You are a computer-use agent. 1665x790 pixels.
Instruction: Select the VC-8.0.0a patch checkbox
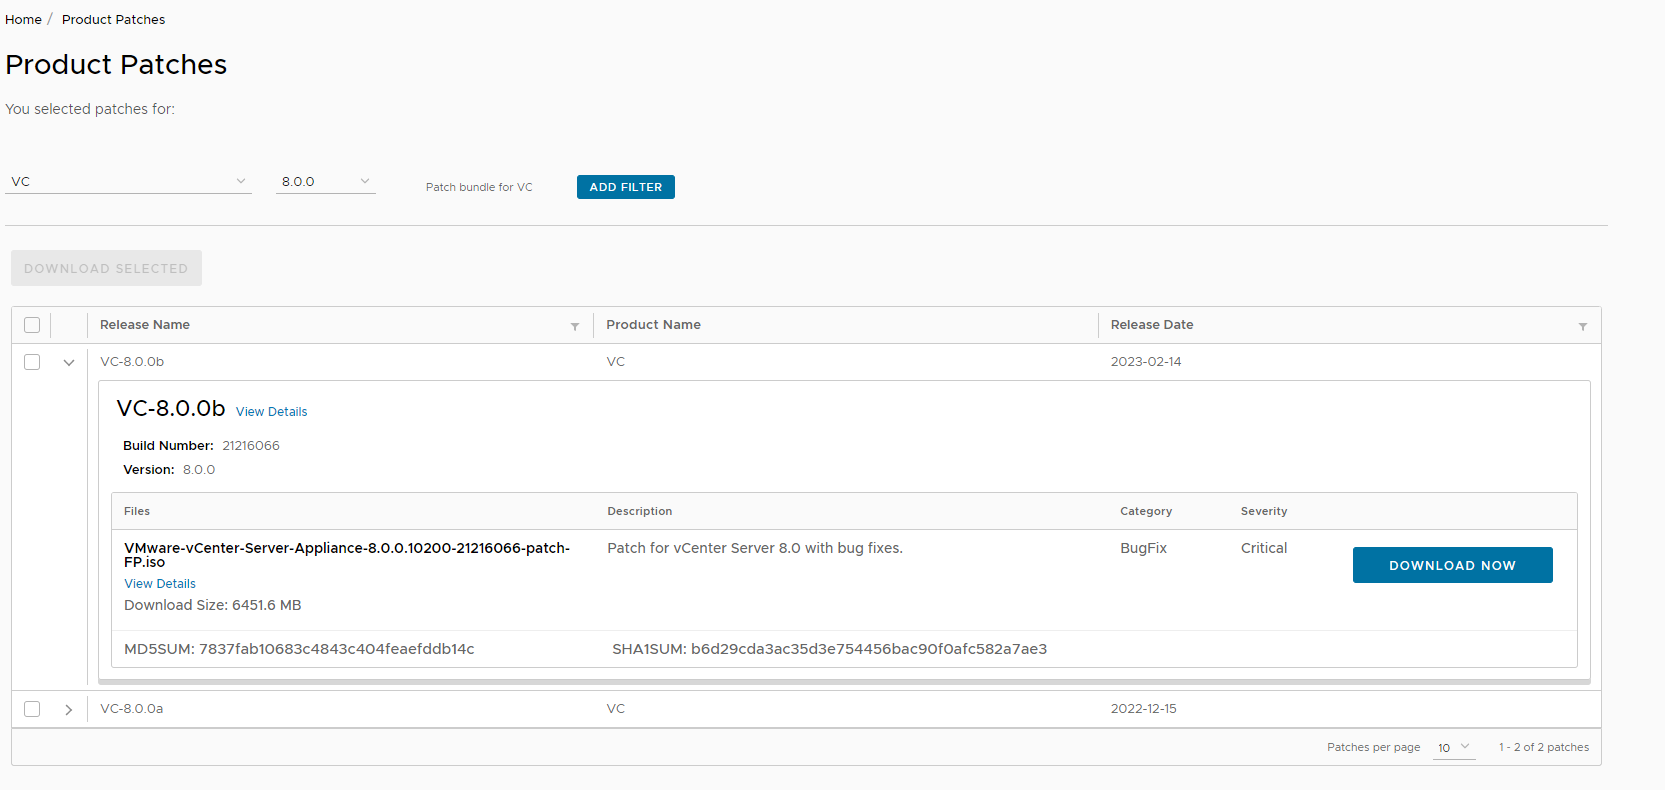pyautogui.click(x=32, y=709)
